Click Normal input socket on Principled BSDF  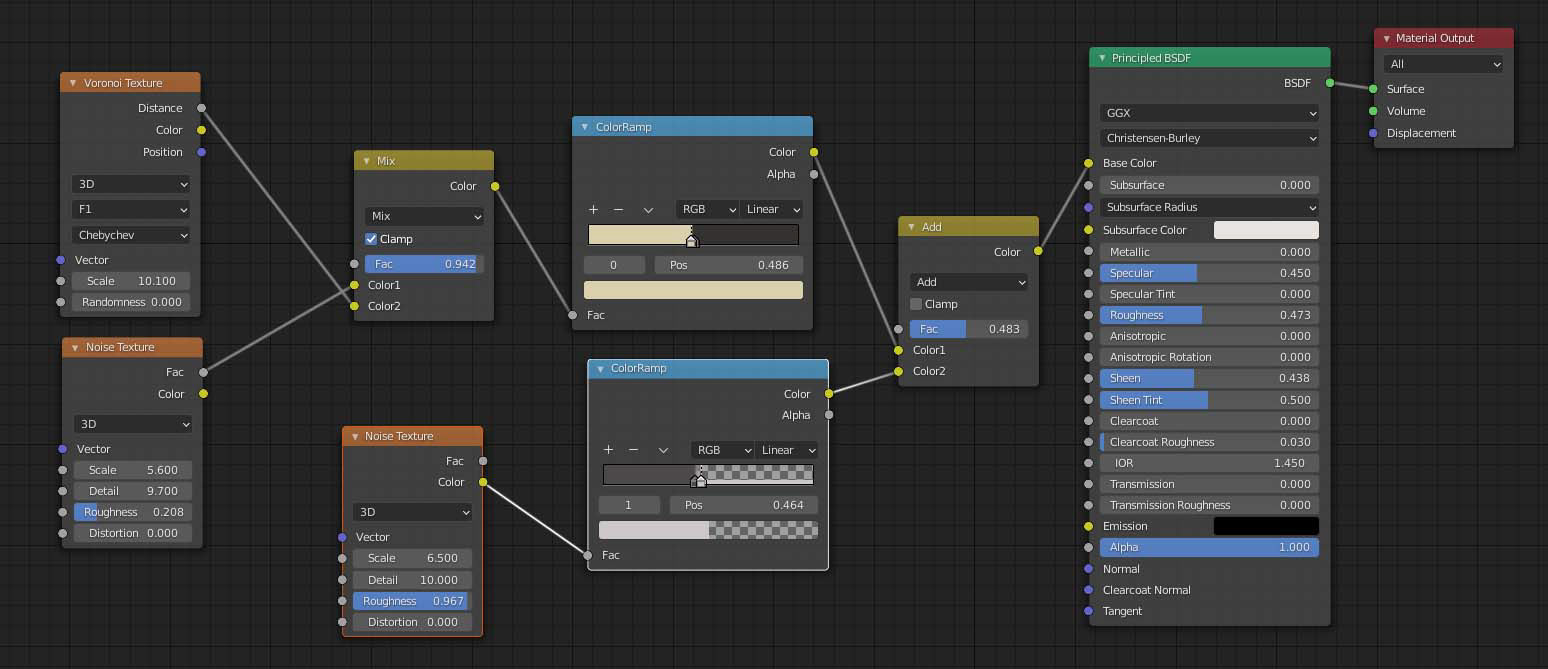[x=1089, y=569]
